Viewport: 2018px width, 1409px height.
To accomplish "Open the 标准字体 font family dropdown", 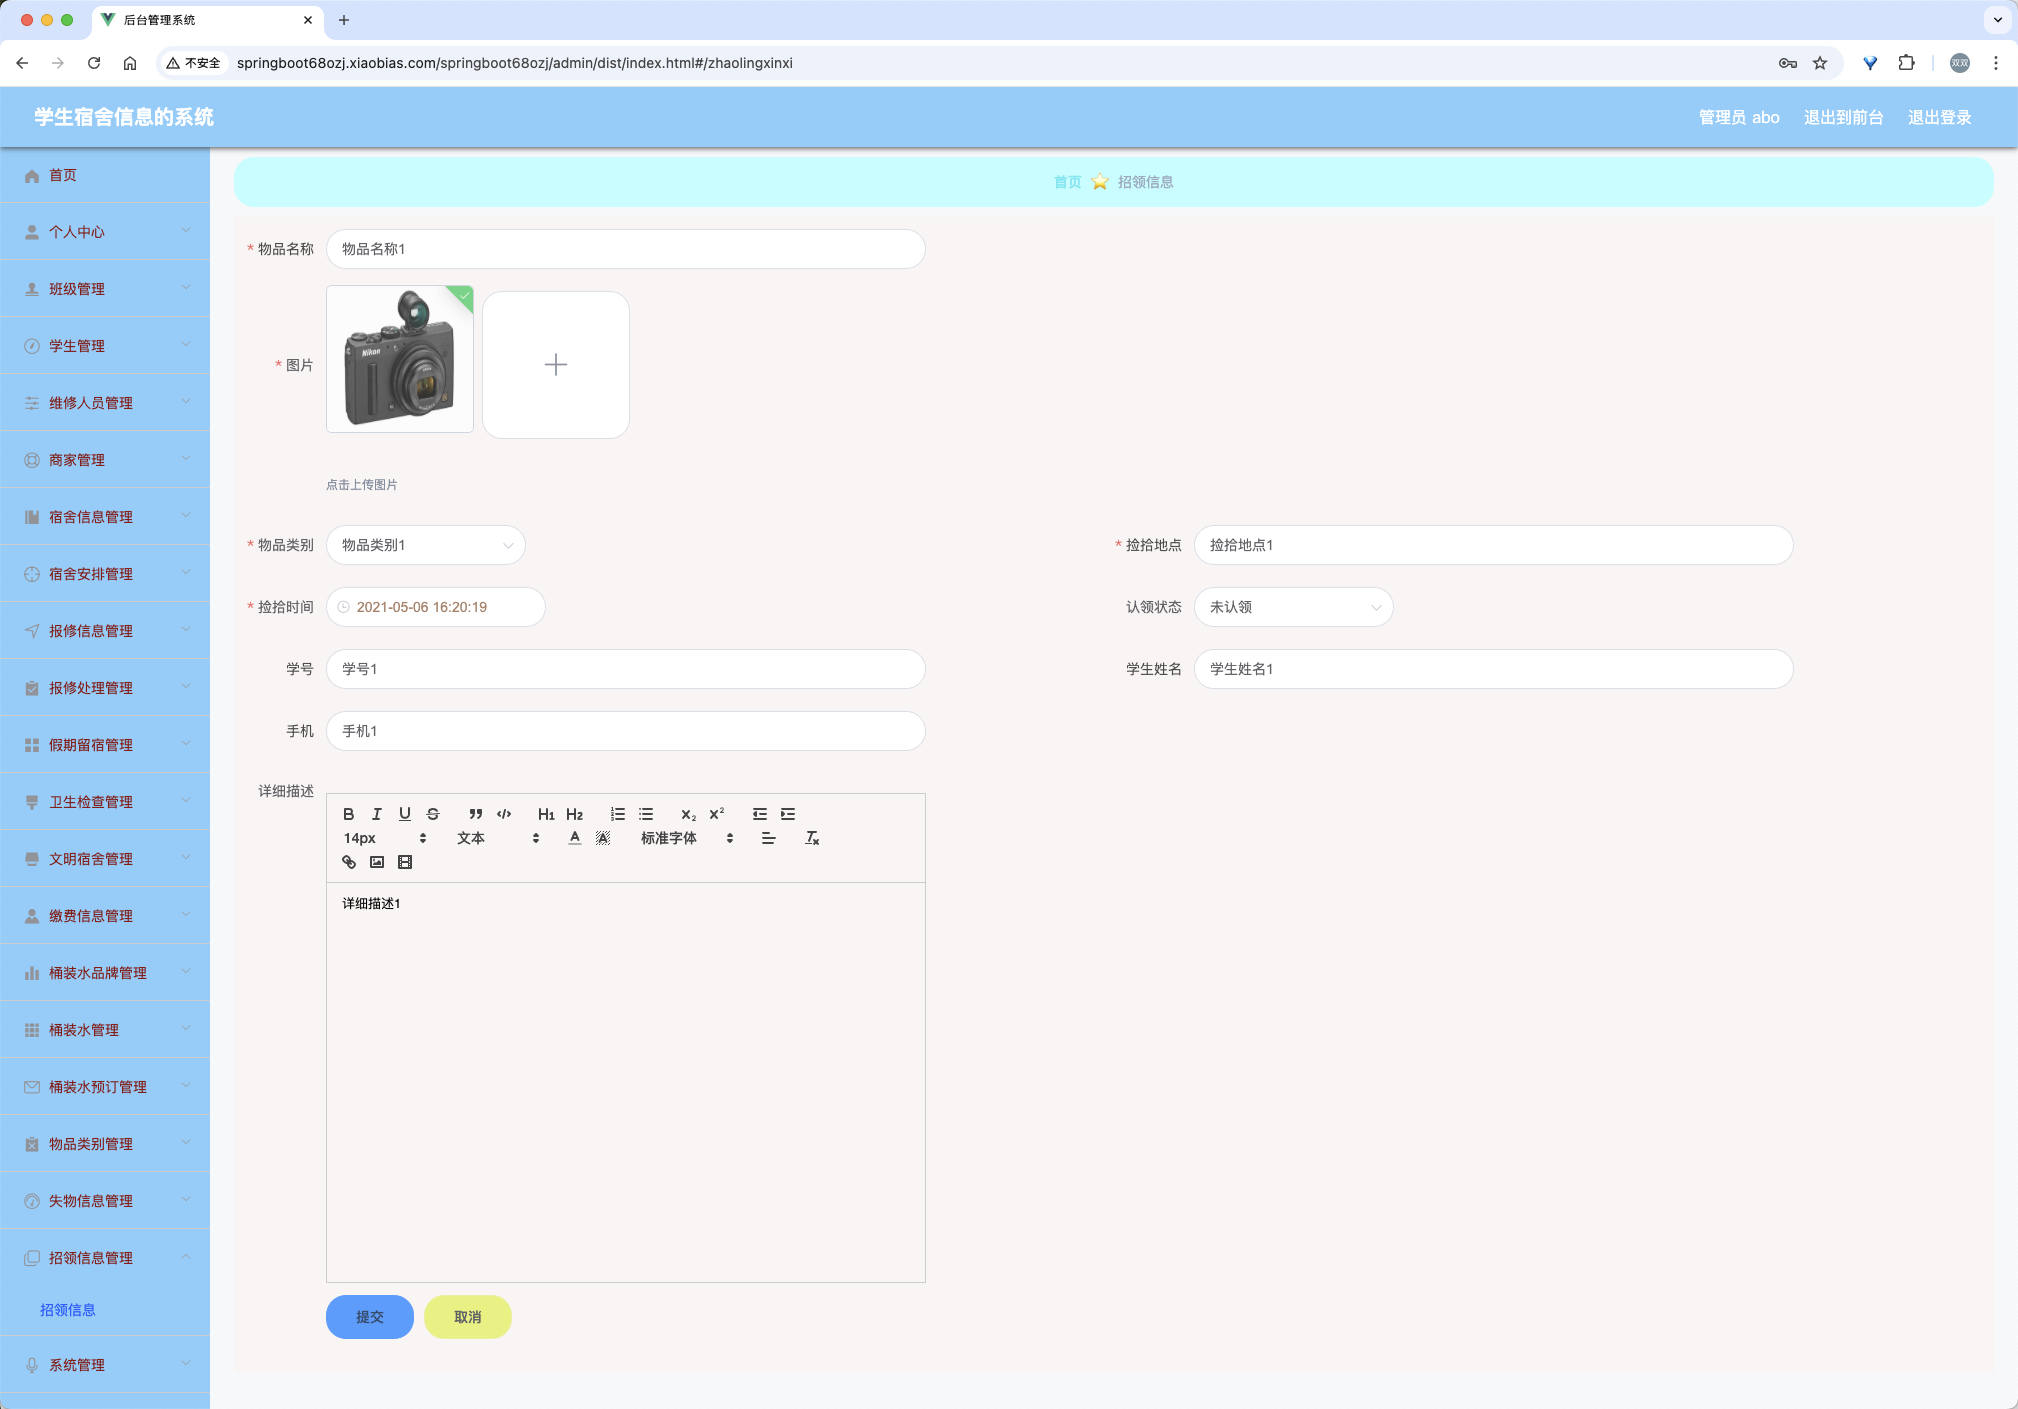I will 688,838.
